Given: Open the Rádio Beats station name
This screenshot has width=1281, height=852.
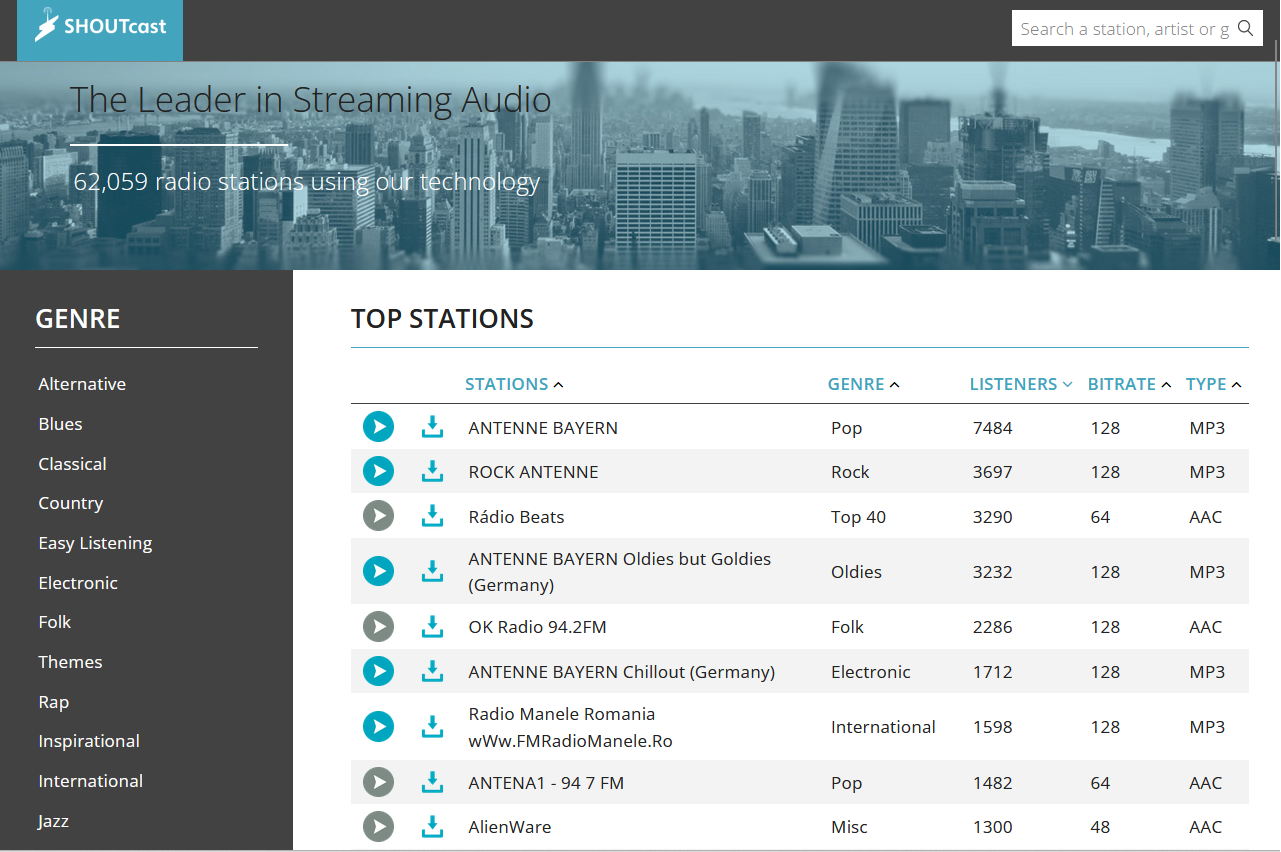Looking at the screenshot, I should click(516, 517).
